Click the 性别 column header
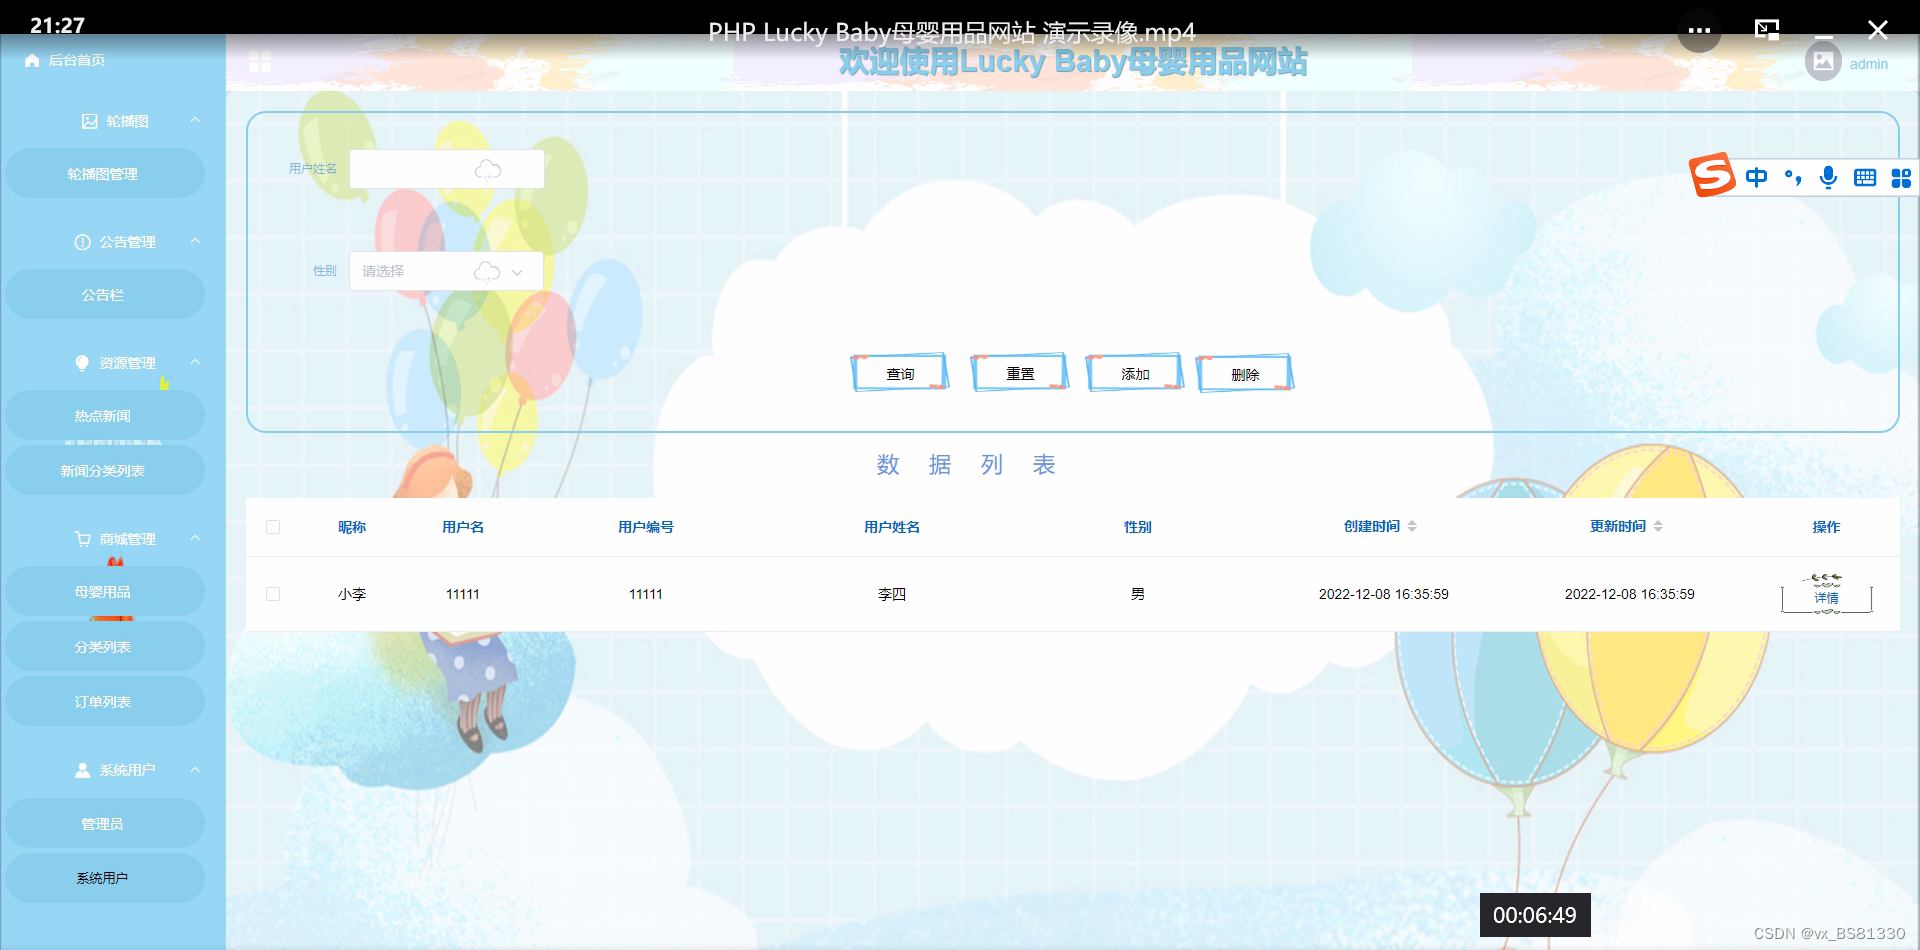Image resolution: width=1920 pixels, height=950 pixels. [x=1138, y=527]
